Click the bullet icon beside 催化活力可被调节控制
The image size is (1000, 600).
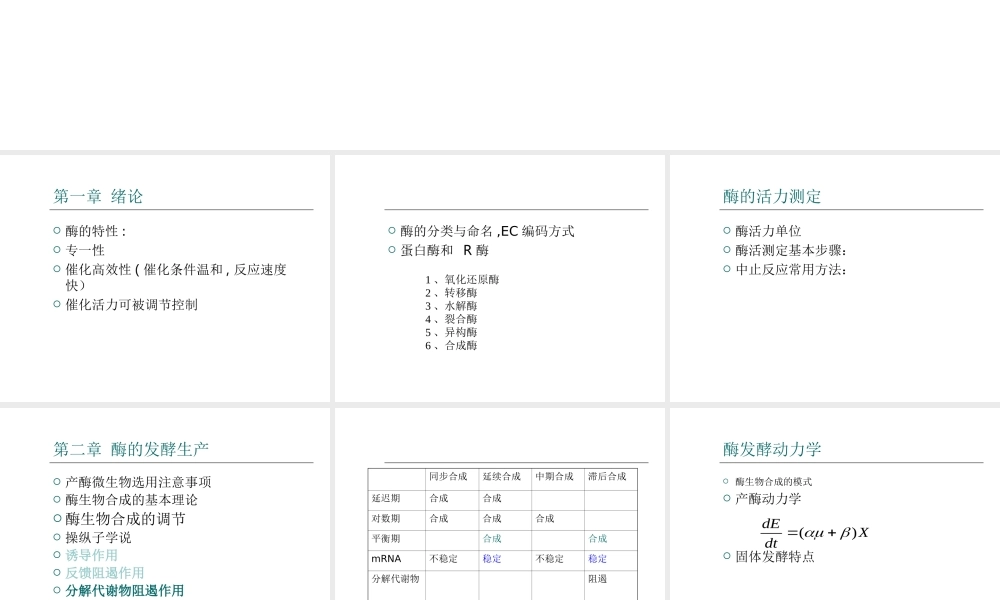click(x=55, y=304)
